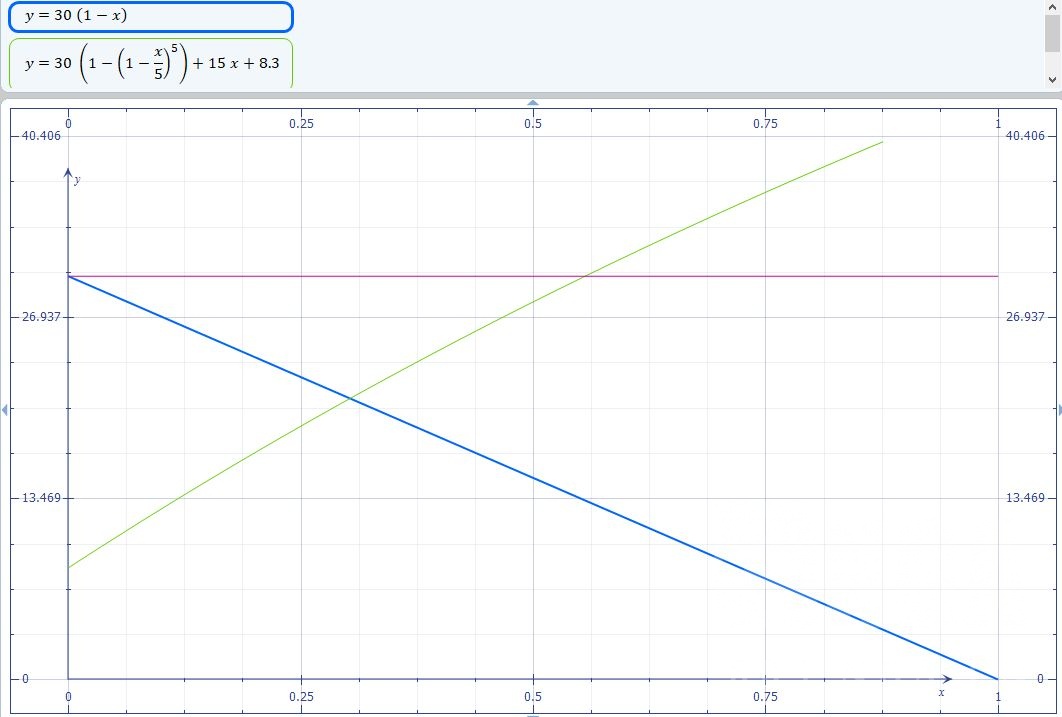Screen dimensions: 1062x717
Task: Click the 0.75 label on the upper axis
Action: pyautogui.click(x=765, y=124)
